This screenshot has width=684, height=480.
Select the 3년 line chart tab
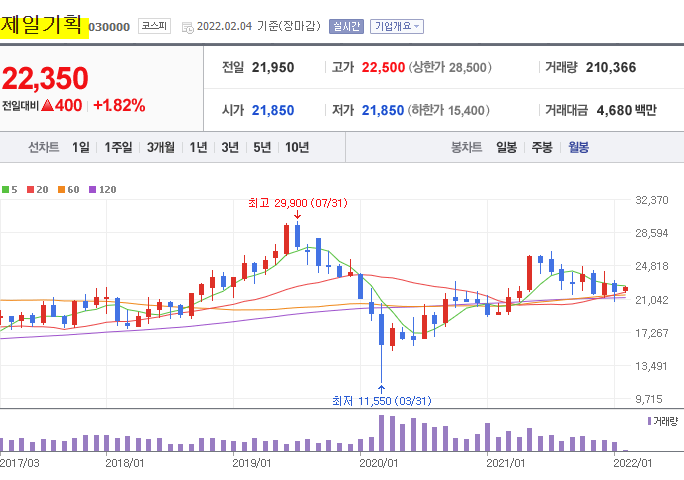coord(230,147)
